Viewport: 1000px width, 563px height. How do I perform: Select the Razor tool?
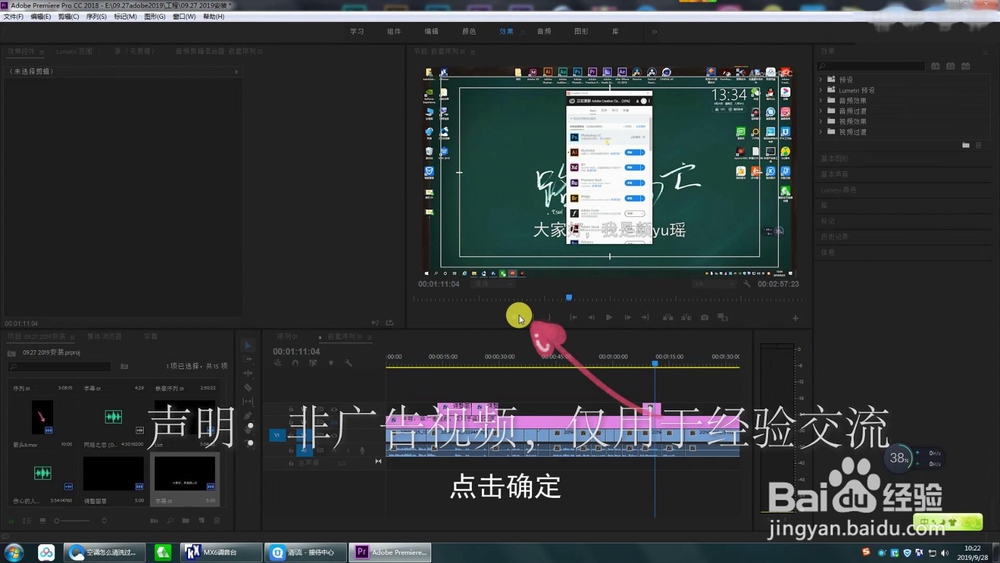coord(248,387)
